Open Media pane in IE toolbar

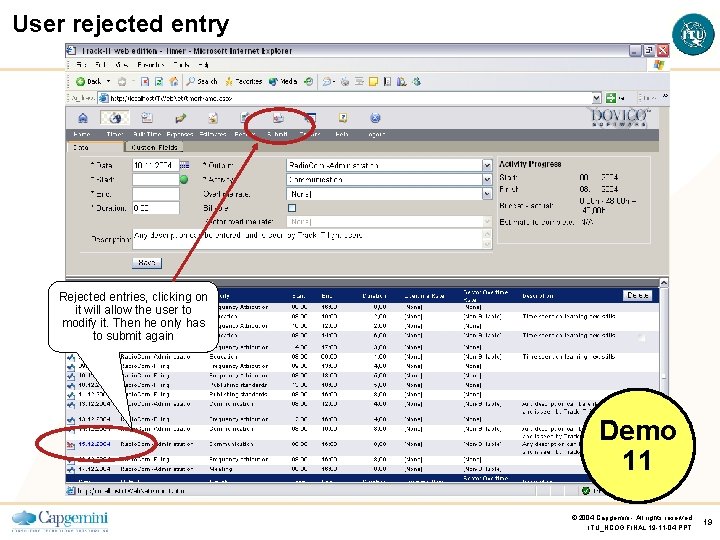(283, 82)
